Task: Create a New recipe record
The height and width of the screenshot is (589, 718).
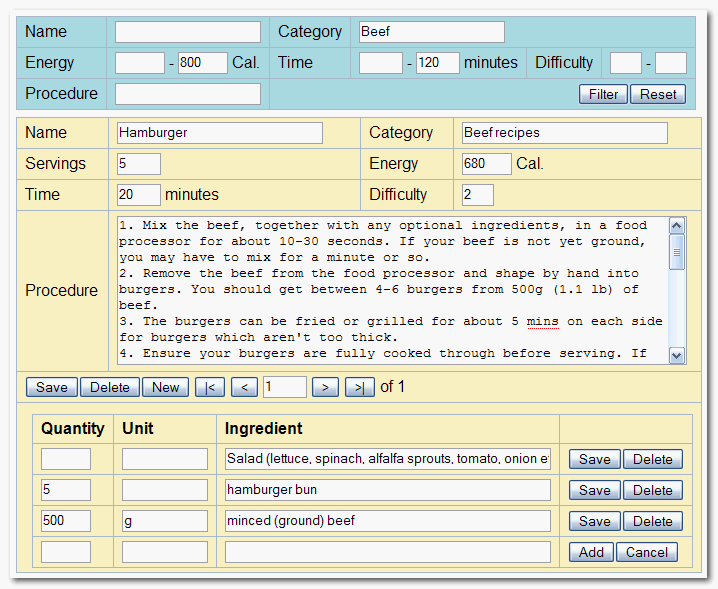Action: click(x=165, y=387)
